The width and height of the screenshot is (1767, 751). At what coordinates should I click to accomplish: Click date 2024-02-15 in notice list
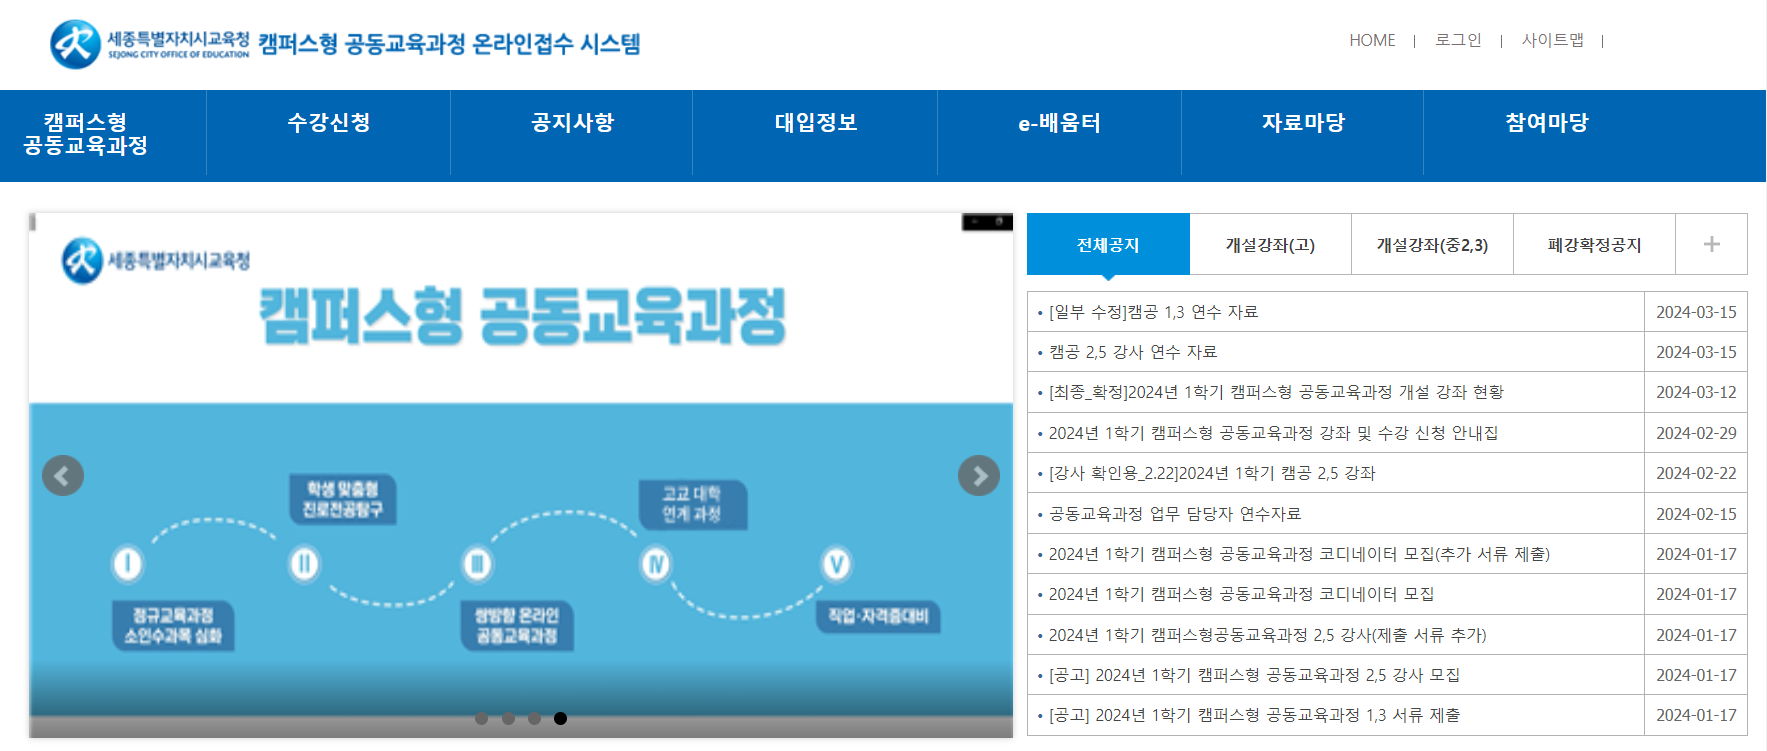click(x=1696, y=514)
